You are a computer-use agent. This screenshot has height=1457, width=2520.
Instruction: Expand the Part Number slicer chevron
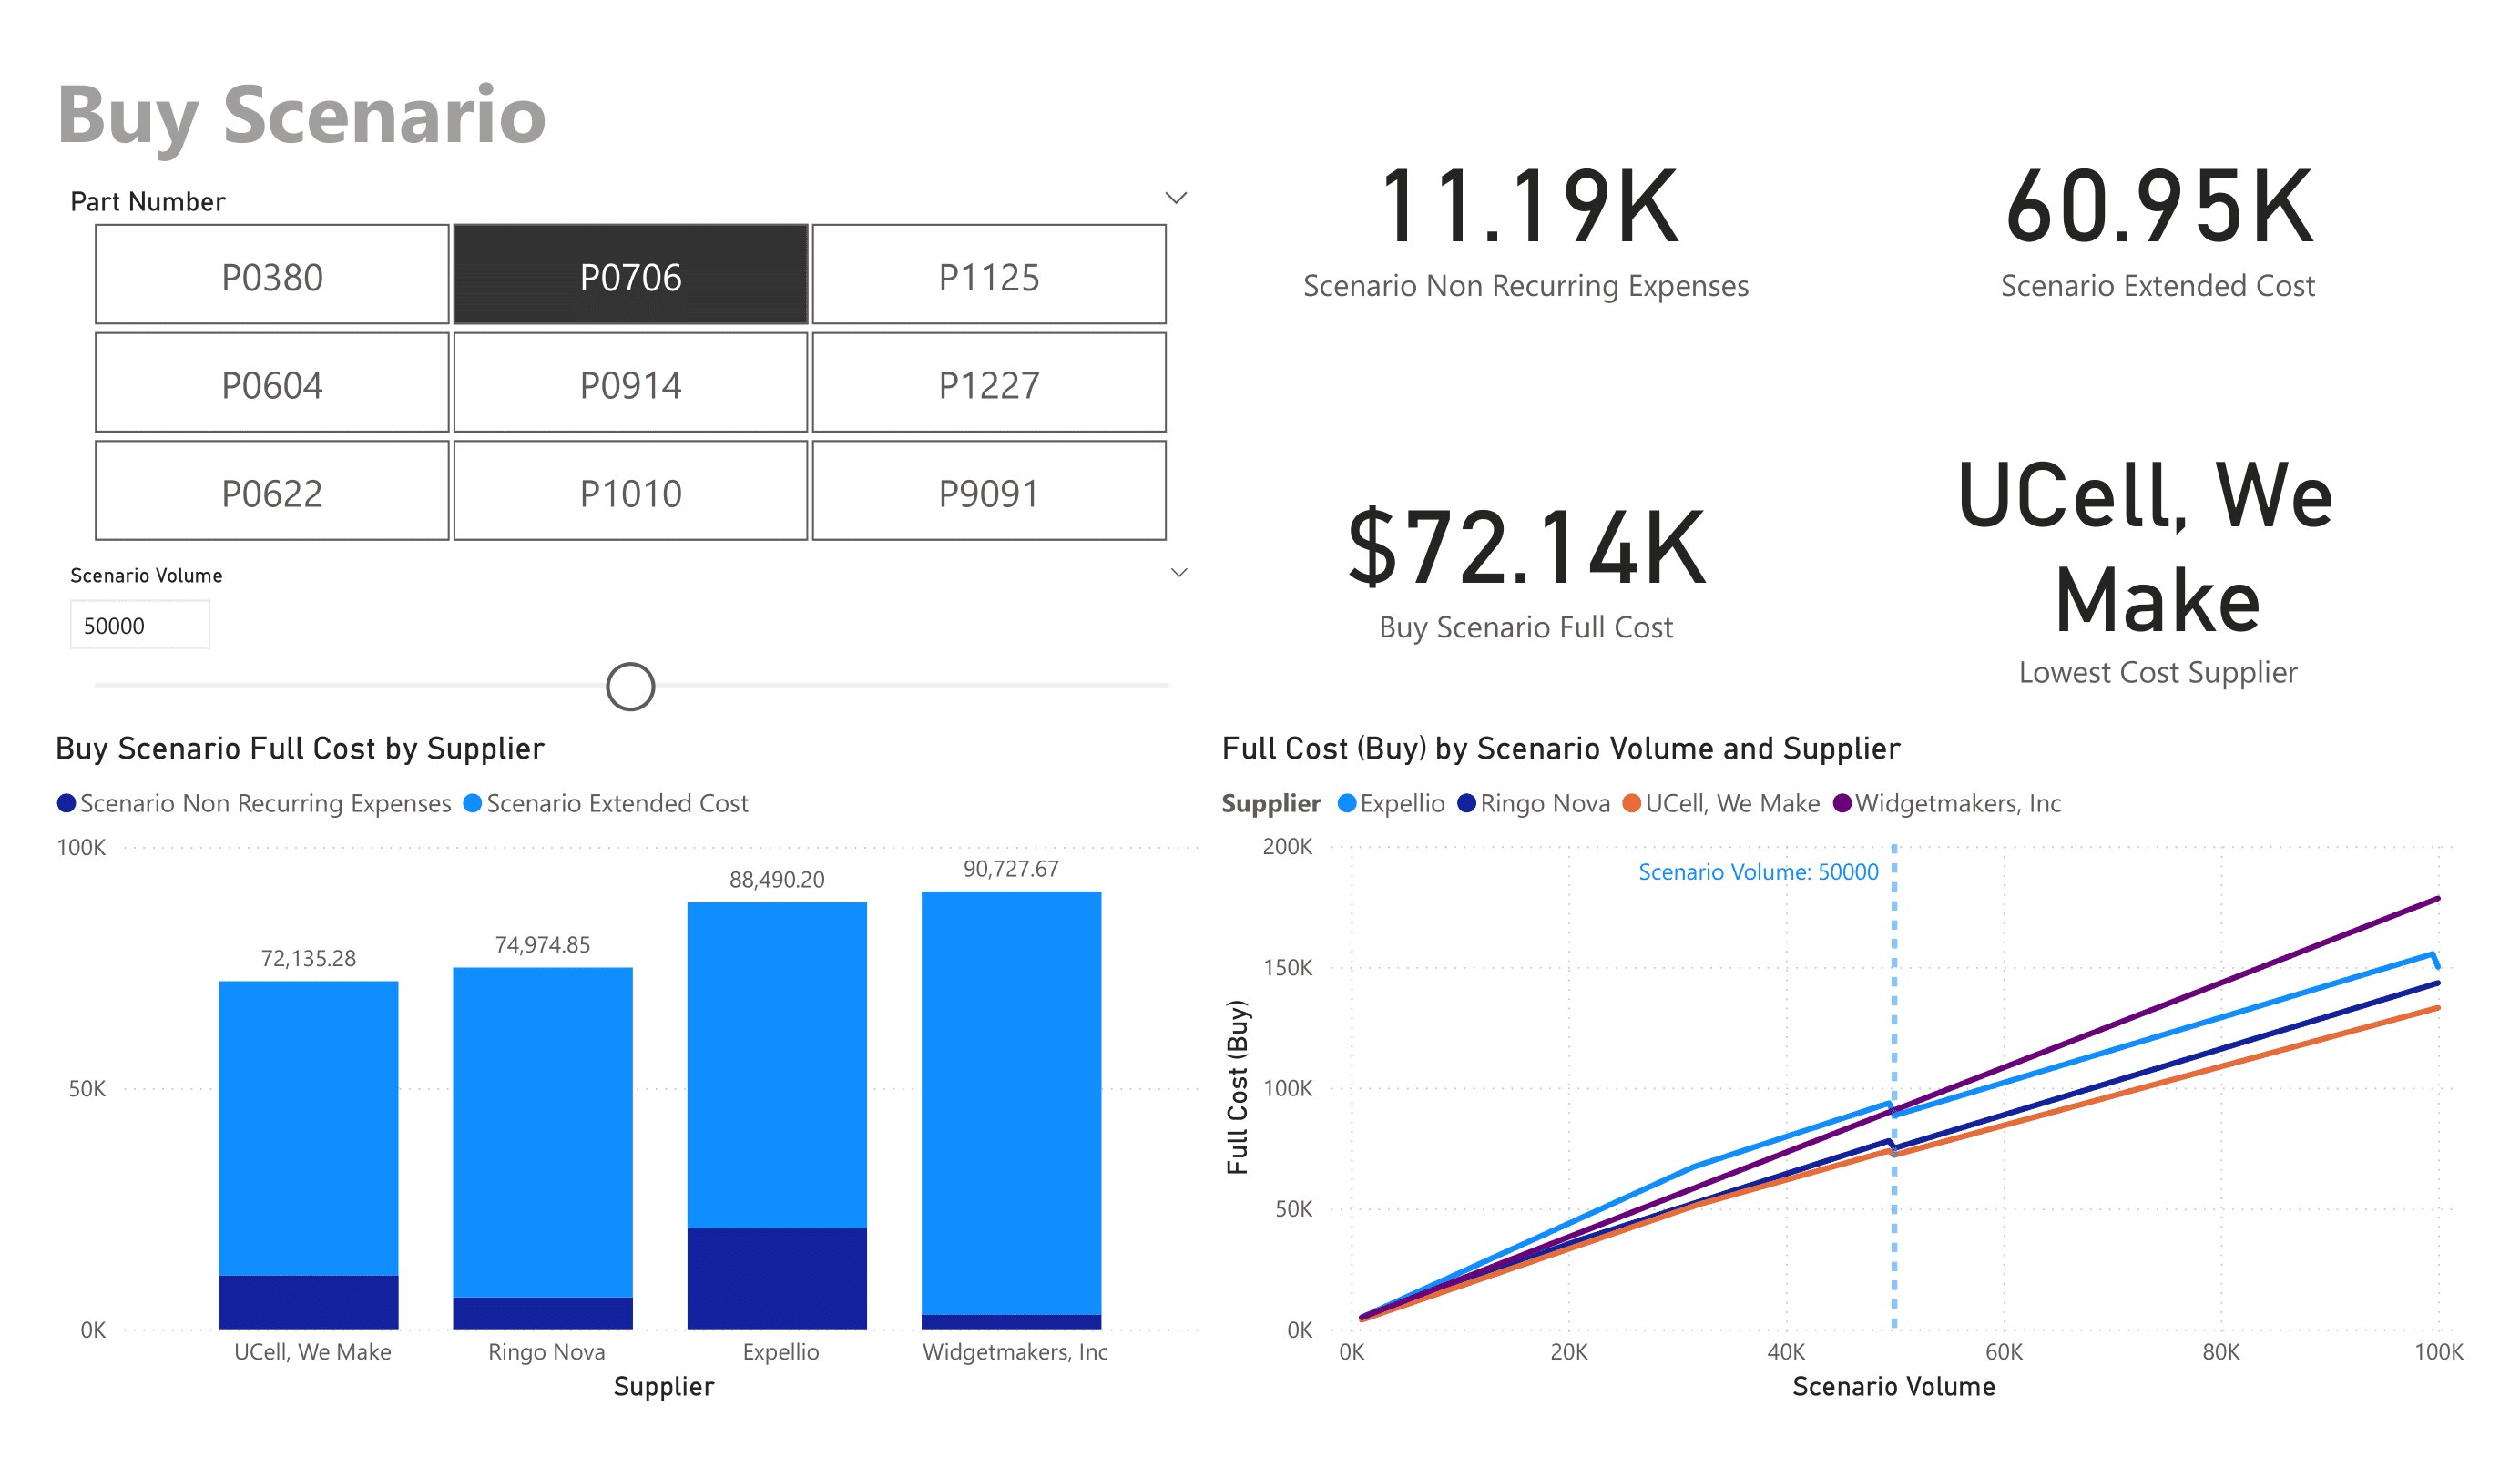coord(1177,198)
